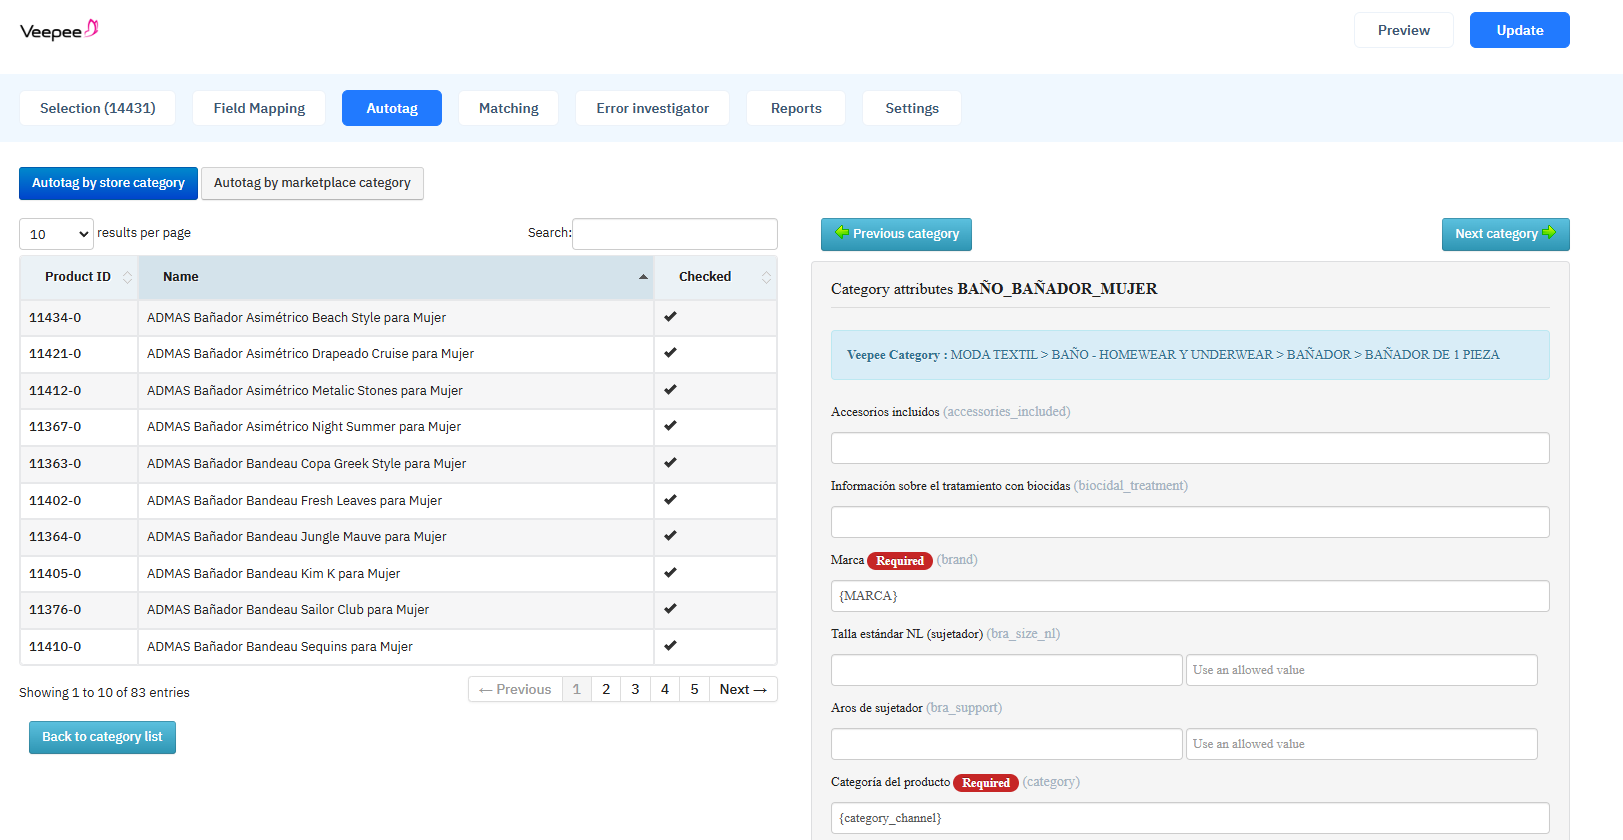Screen dimensions: 1623x840
Task: Click 'ADMAS Bañador Asimétrico Drapeado Cruise para Mujer'
Action: [x=310, y=354]
